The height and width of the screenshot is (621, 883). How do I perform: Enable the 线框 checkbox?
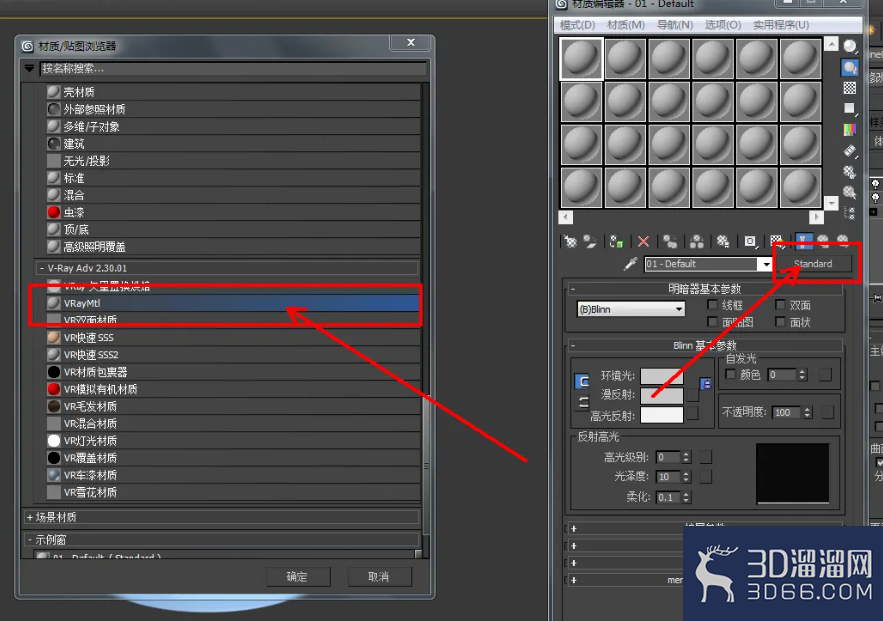(712, 305)
